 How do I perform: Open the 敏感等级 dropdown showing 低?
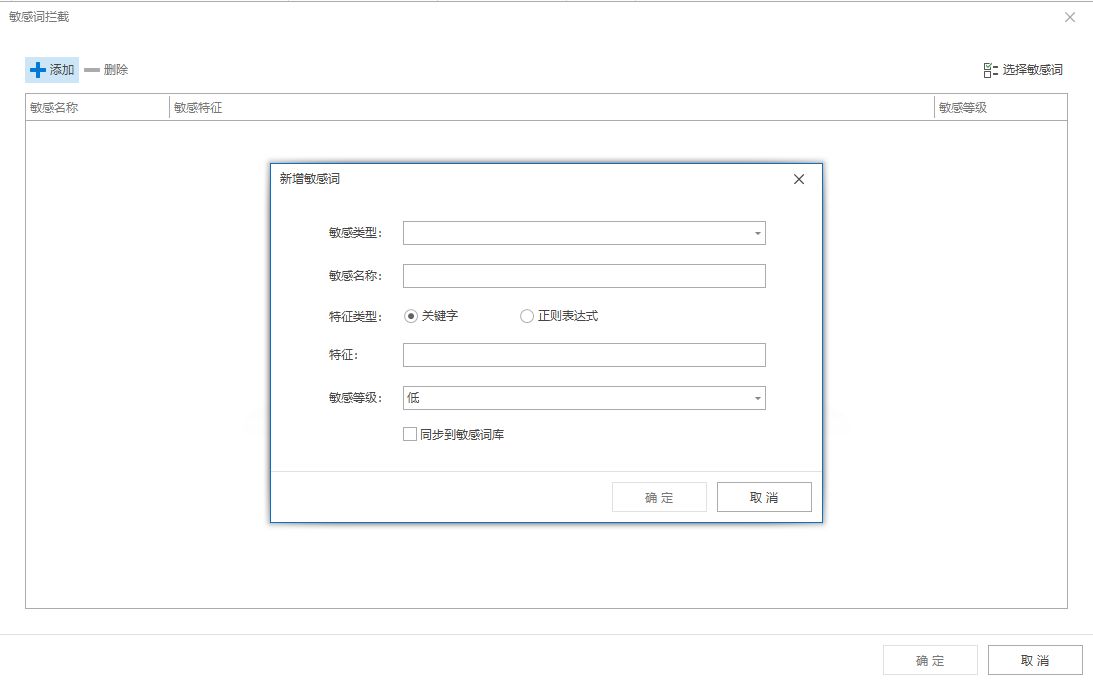point(584,398)
